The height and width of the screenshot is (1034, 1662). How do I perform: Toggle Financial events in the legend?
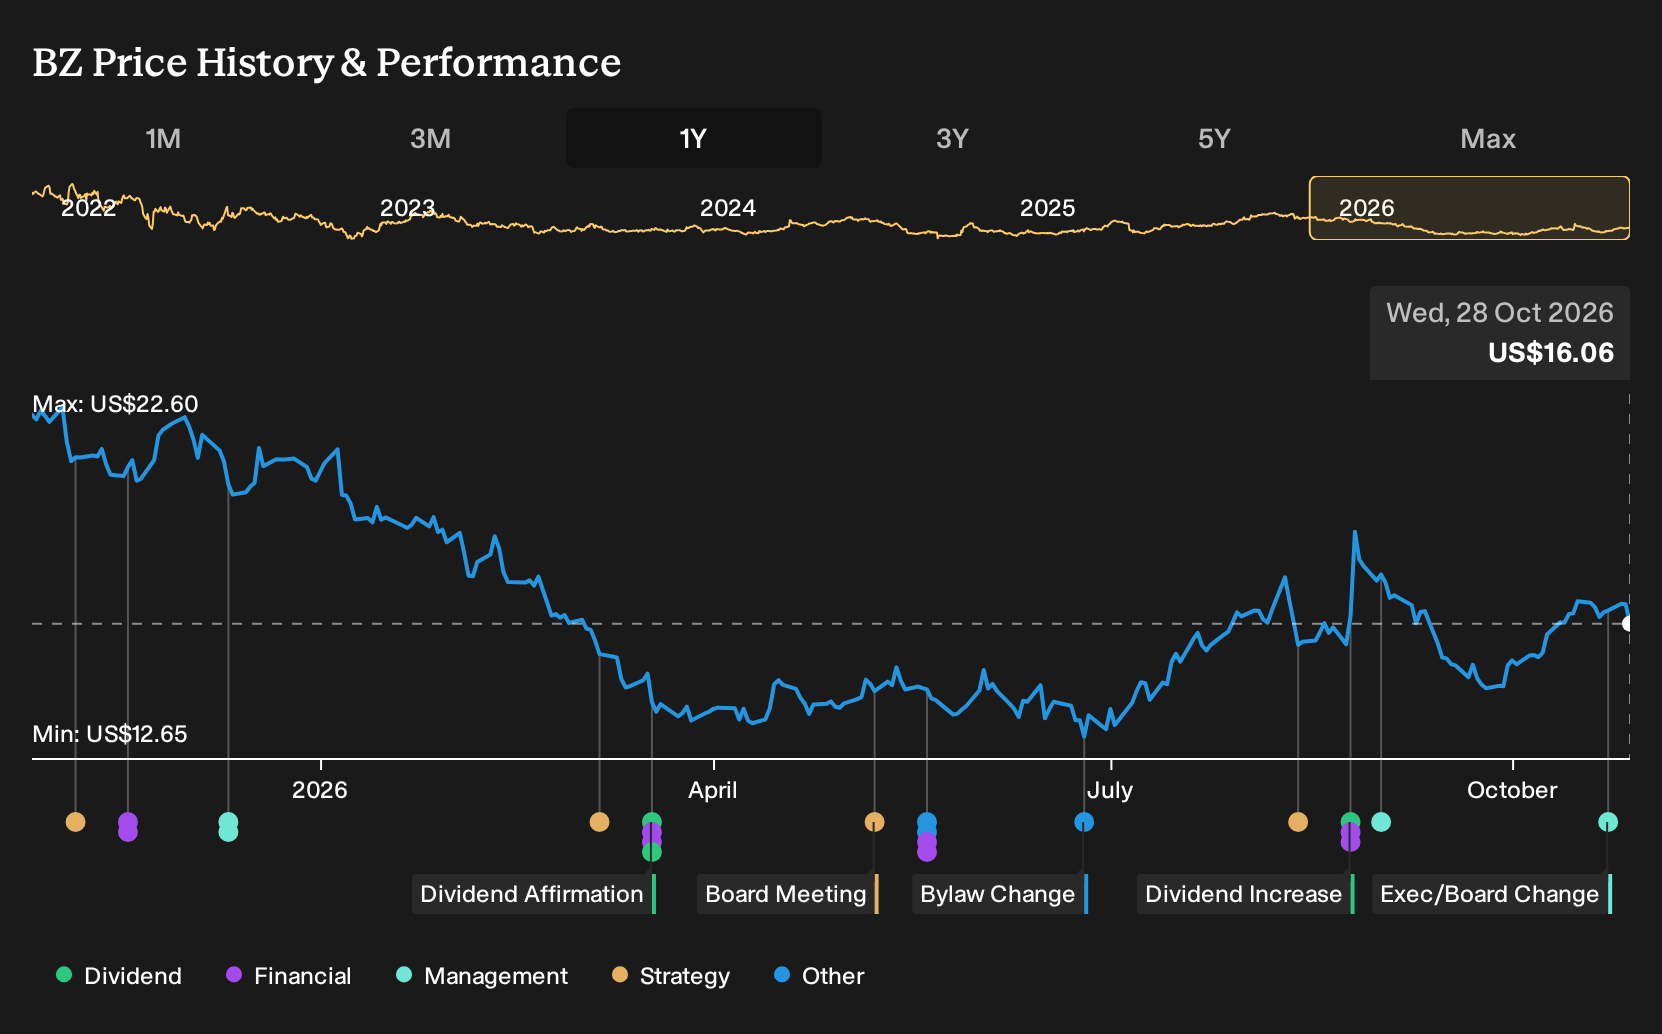click(289, 976)
